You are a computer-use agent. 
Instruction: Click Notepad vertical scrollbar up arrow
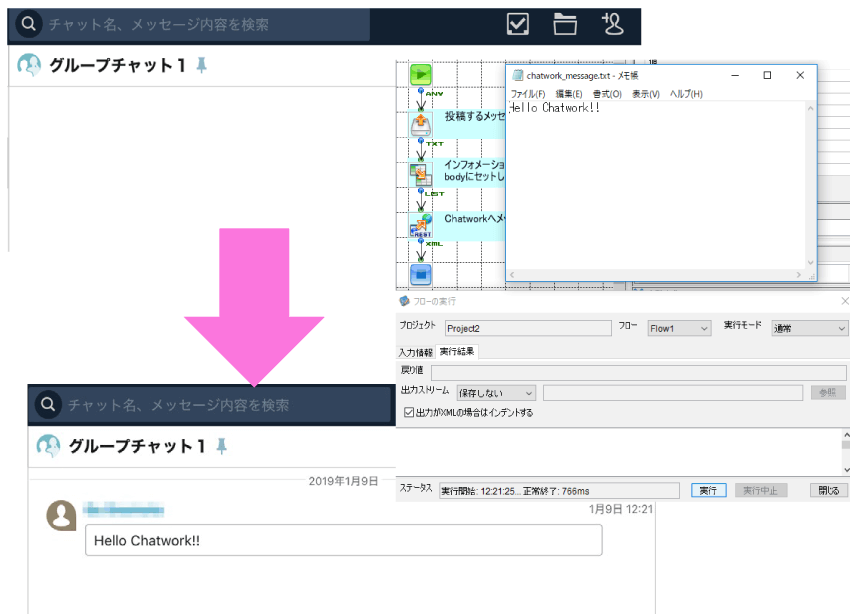coord(811,108)
